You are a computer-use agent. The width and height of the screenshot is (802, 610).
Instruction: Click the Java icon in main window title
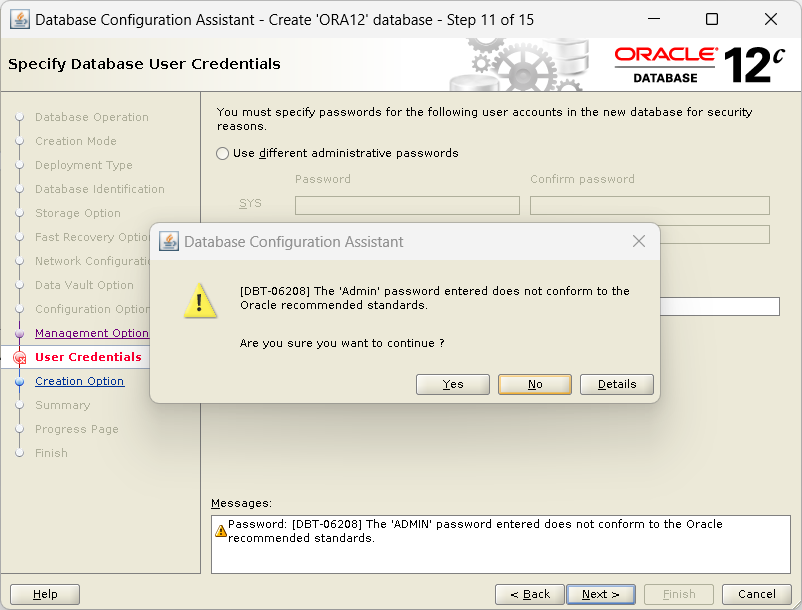(x=19, y=20)
